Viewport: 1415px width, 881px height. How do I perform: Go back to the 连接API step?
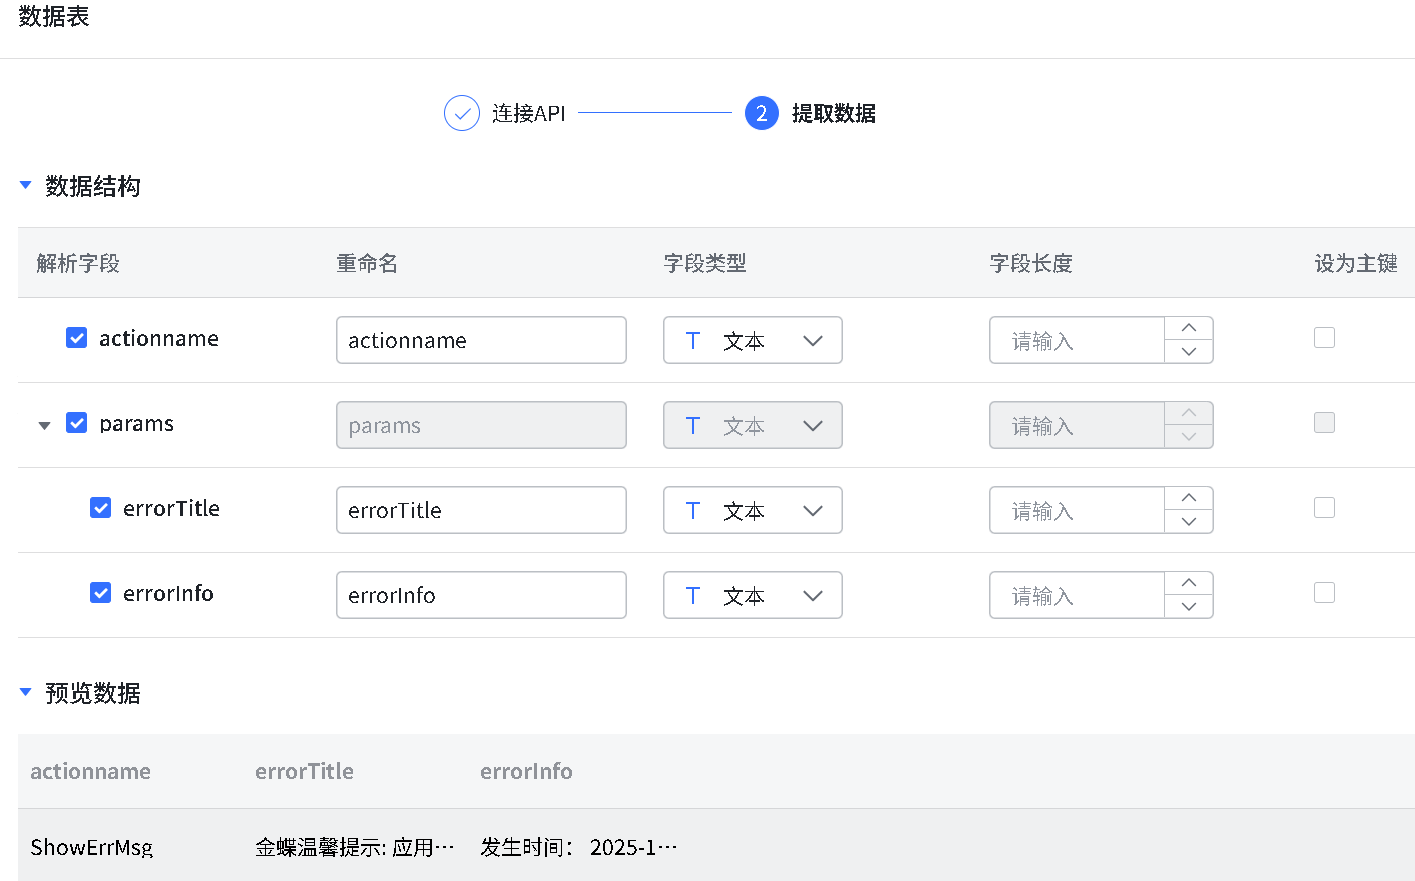click(x=528, y=113)
